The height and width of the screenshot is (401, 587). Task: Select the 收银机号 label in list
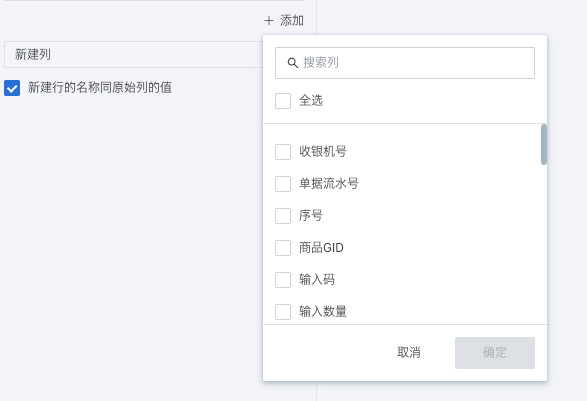[323, 152]
